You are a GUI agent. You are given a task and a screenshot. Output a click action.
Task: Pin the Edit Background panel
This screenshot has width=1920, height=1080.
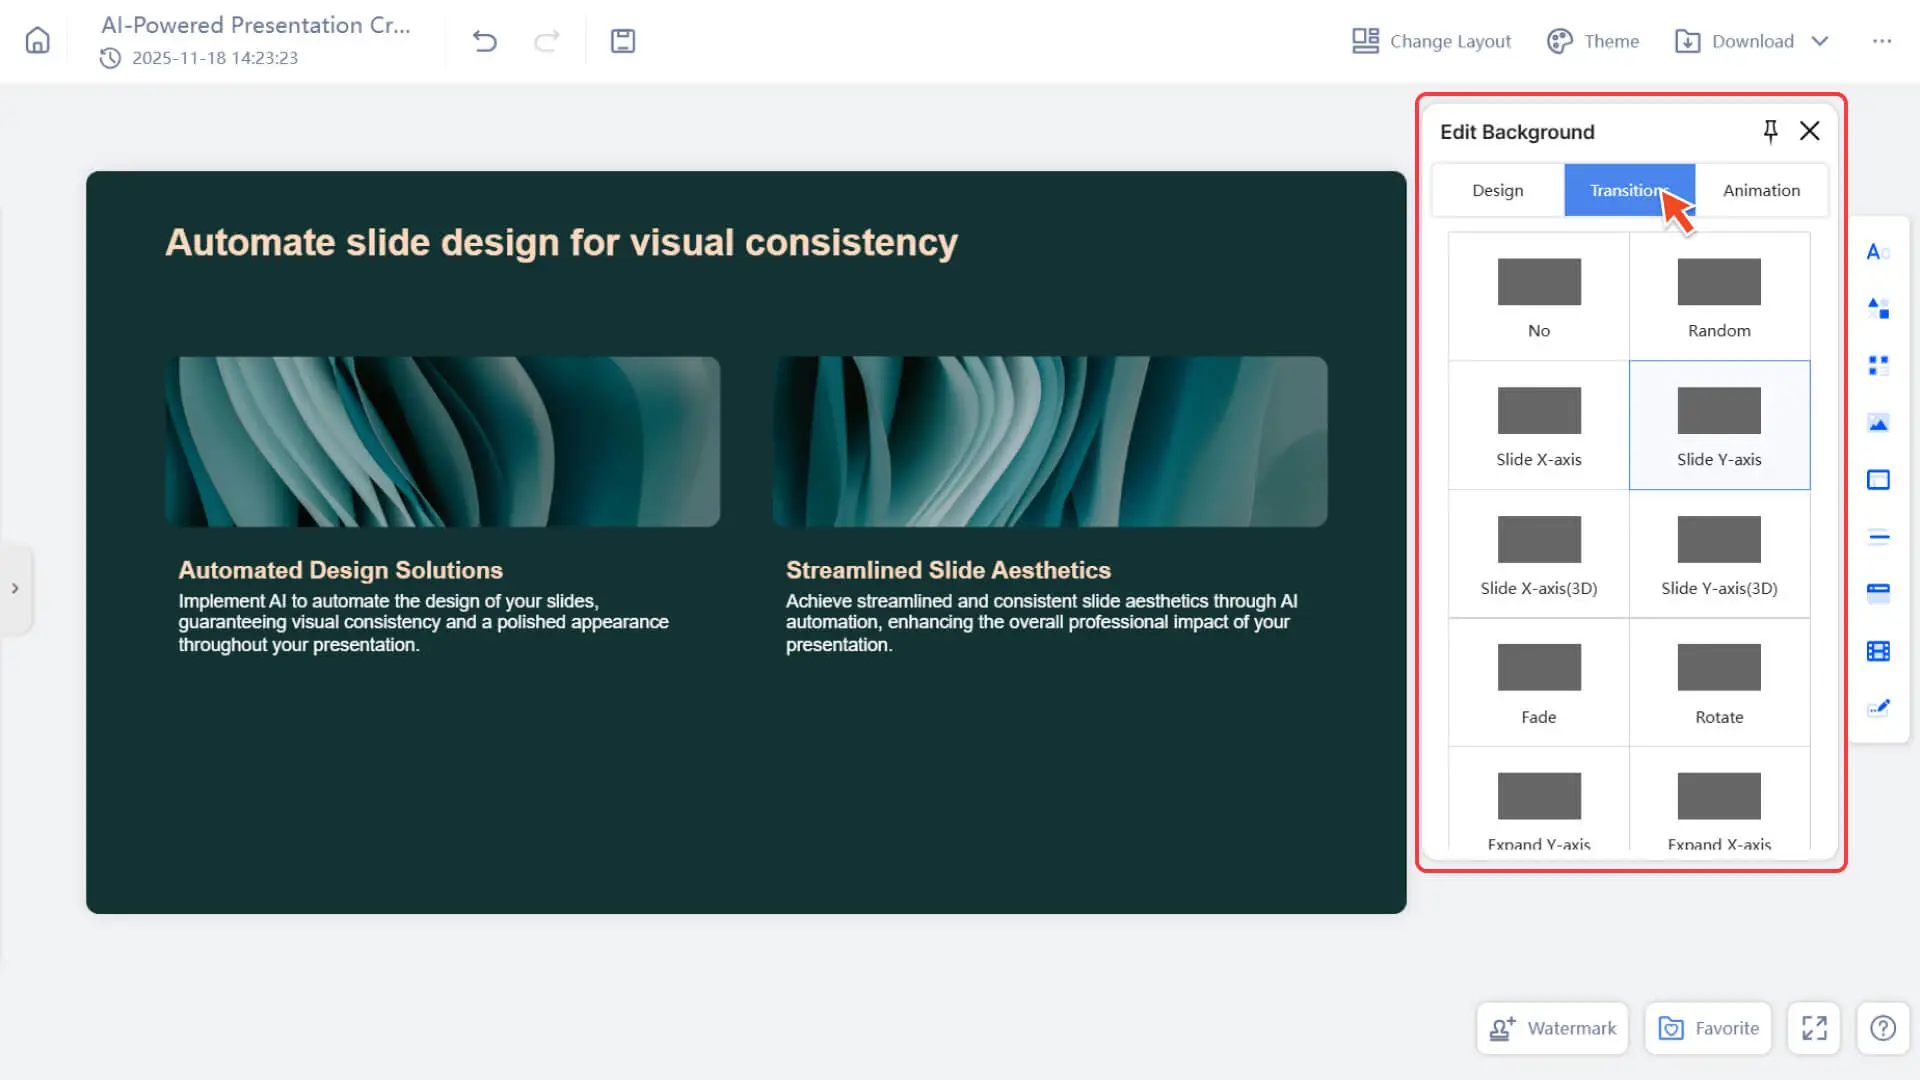click(1770, 131)
